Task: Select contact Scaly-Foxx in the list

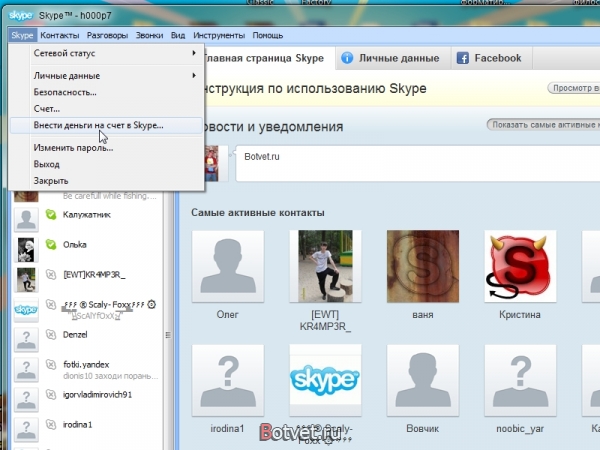Action: 87,309
